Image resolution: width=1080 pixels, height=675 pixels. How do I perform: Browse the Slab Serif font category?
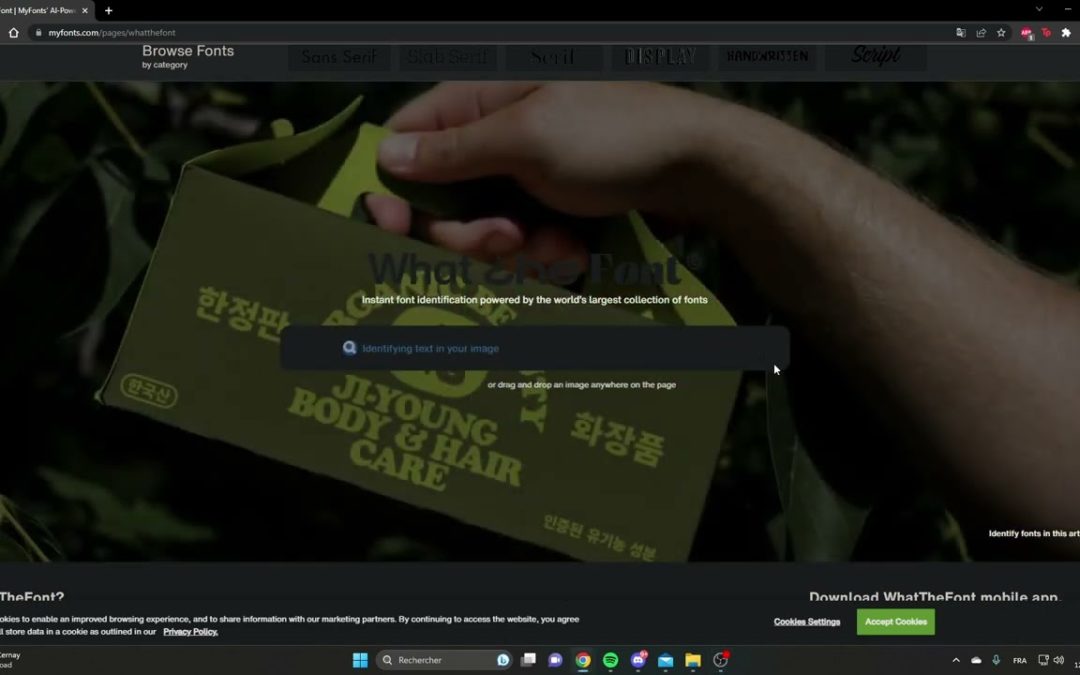[447, 56]
